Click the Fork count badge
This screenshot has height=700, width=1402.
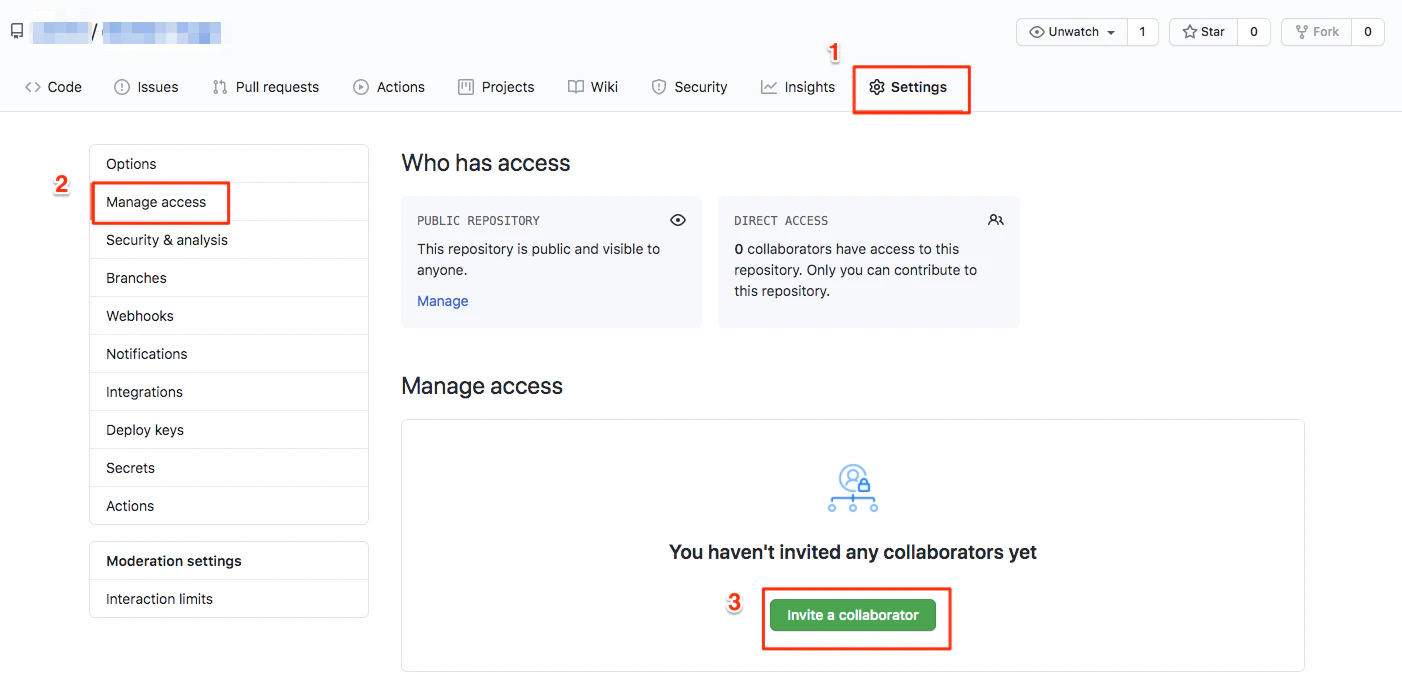point(1367,32)
